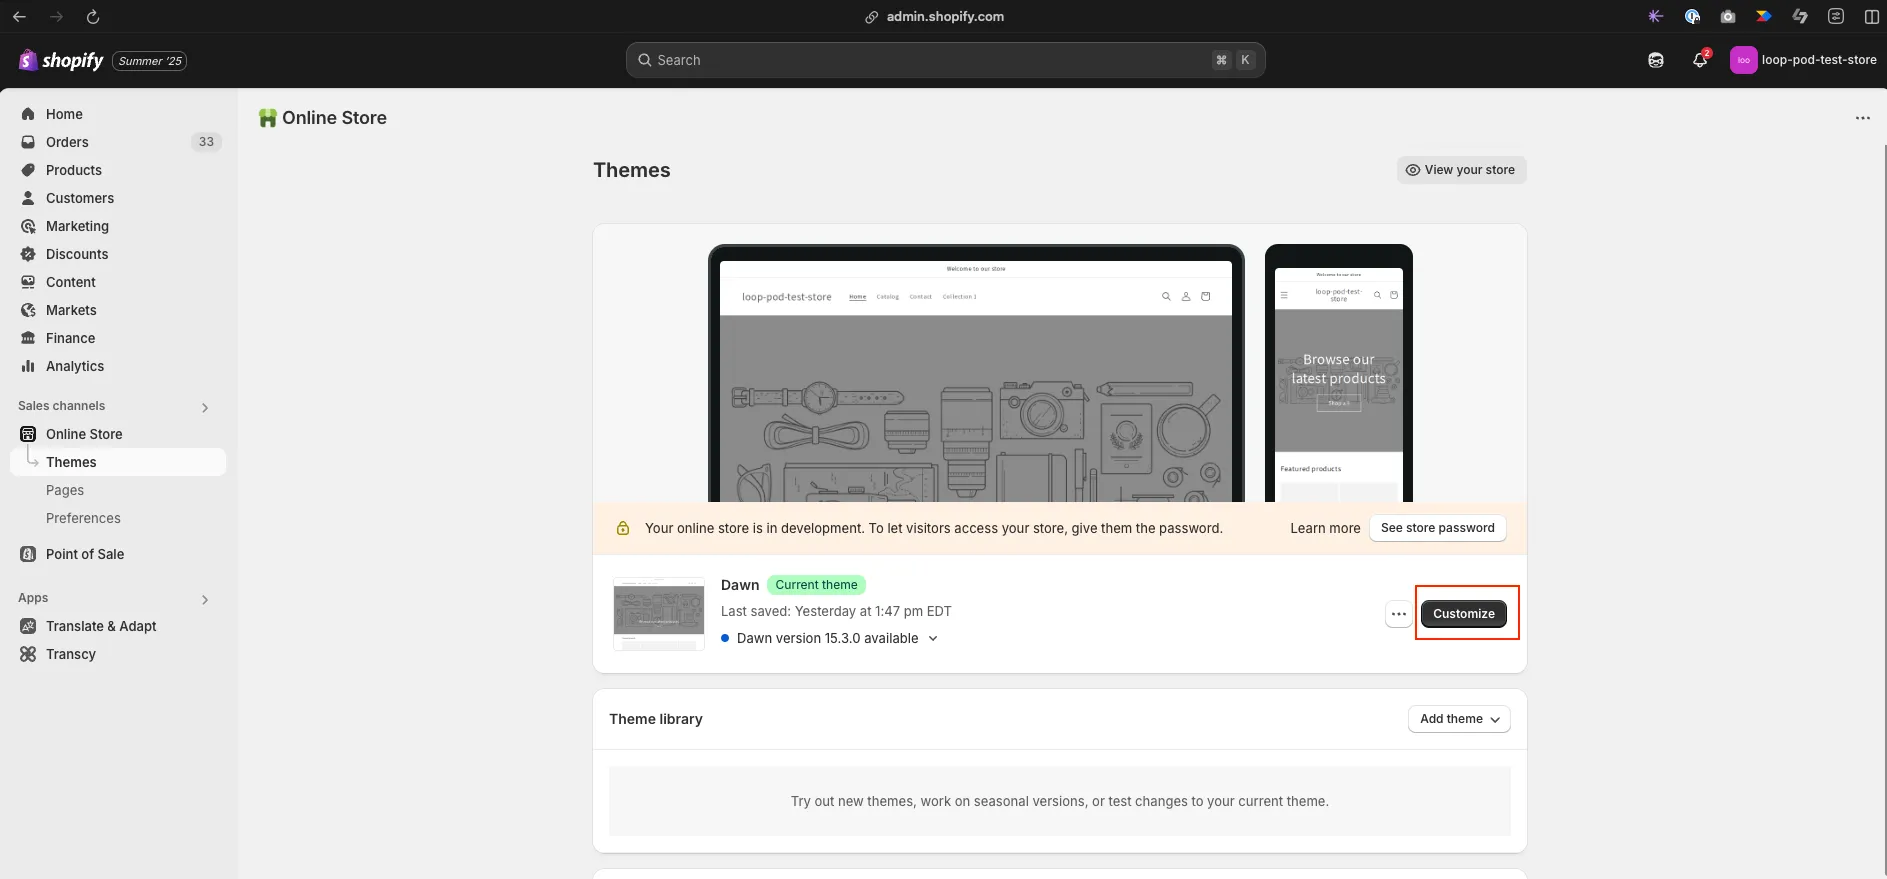The width and height of the screenshot is (1887, 879).
Task: Expand the Apps section
Action: [x=205, y=599]
